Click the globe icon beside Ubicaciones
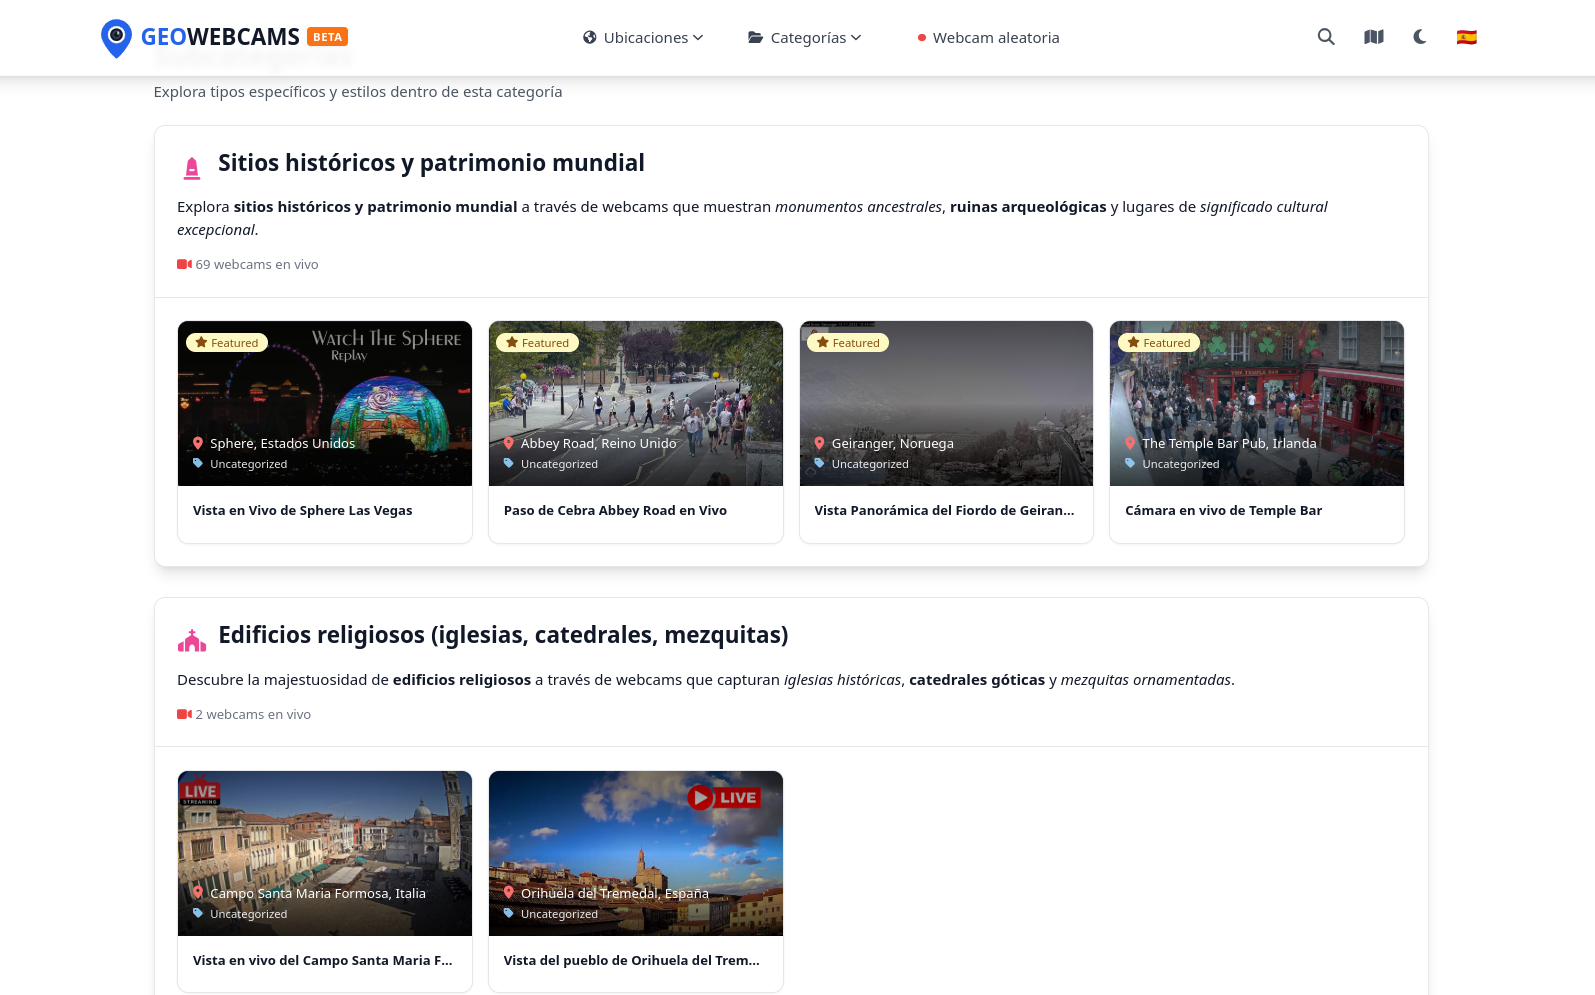Viewport: 1595px width, 995px height. pos(590,38)
